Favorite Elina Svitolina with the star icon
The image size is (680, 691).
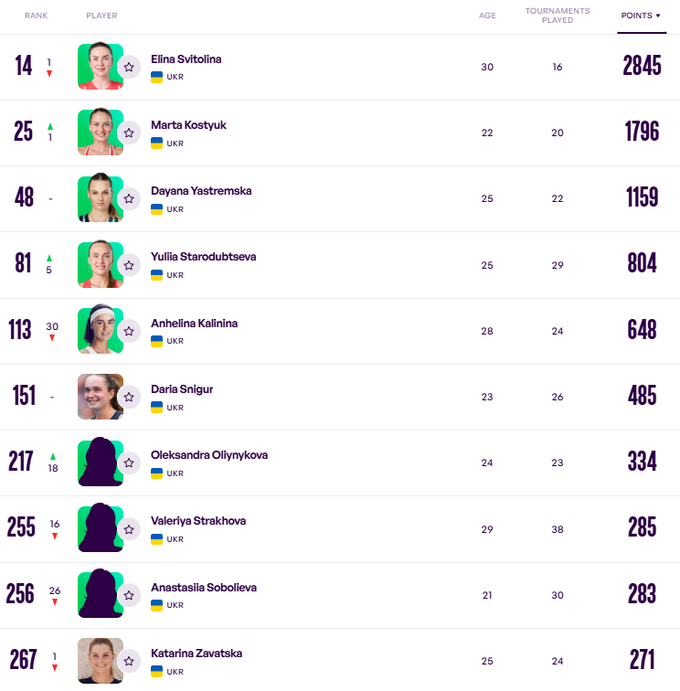pos(129,67)
